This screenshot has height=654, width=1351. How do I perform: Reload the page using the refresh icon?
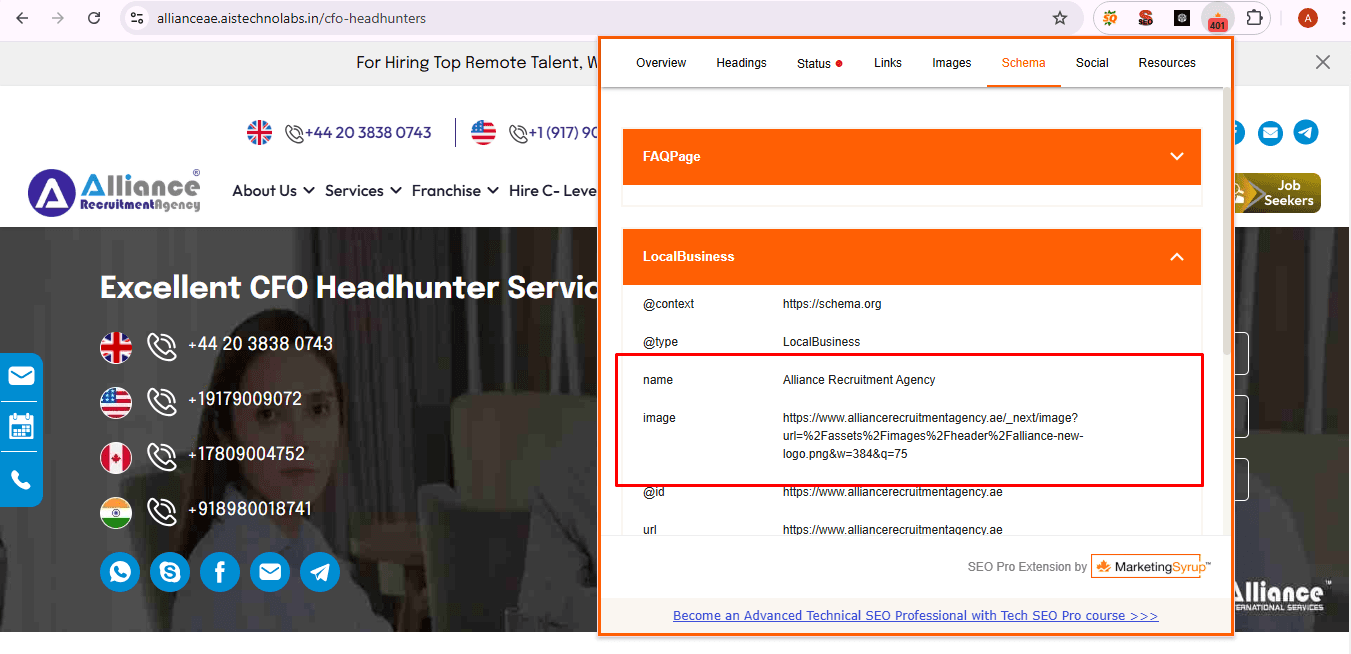click(94, 18)
